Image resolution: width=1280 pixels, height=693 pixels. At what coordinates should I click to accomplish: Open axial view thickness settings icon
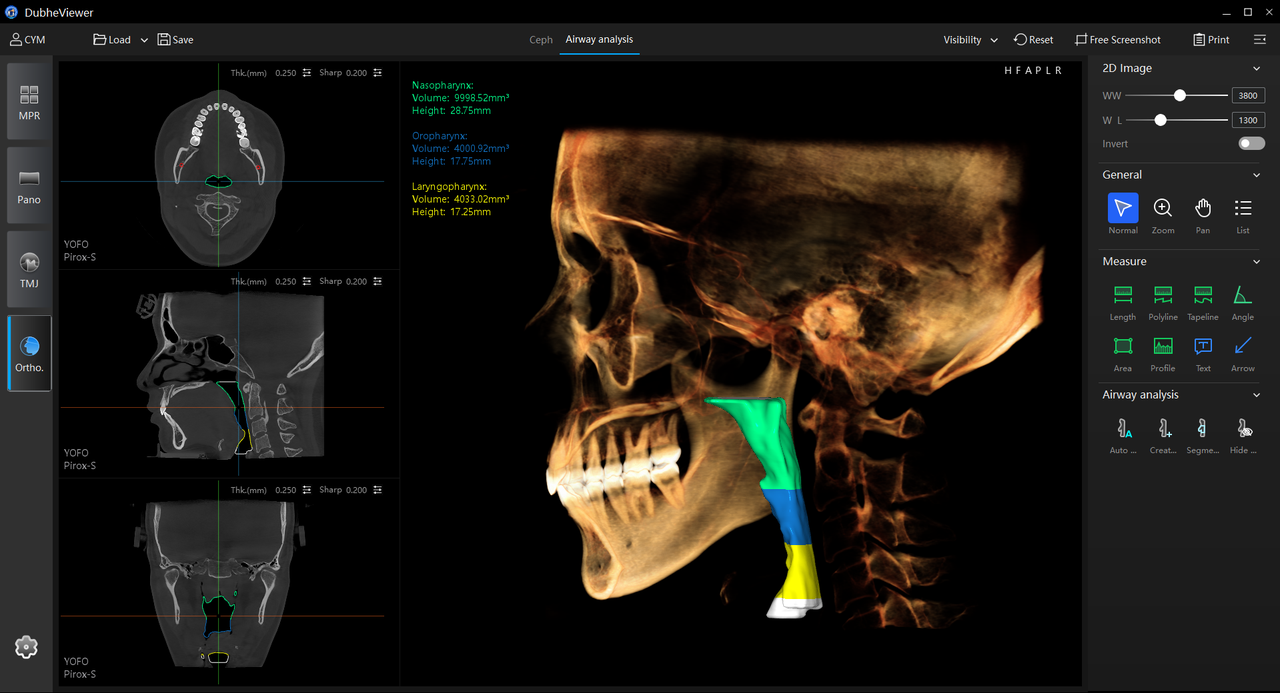307,73
